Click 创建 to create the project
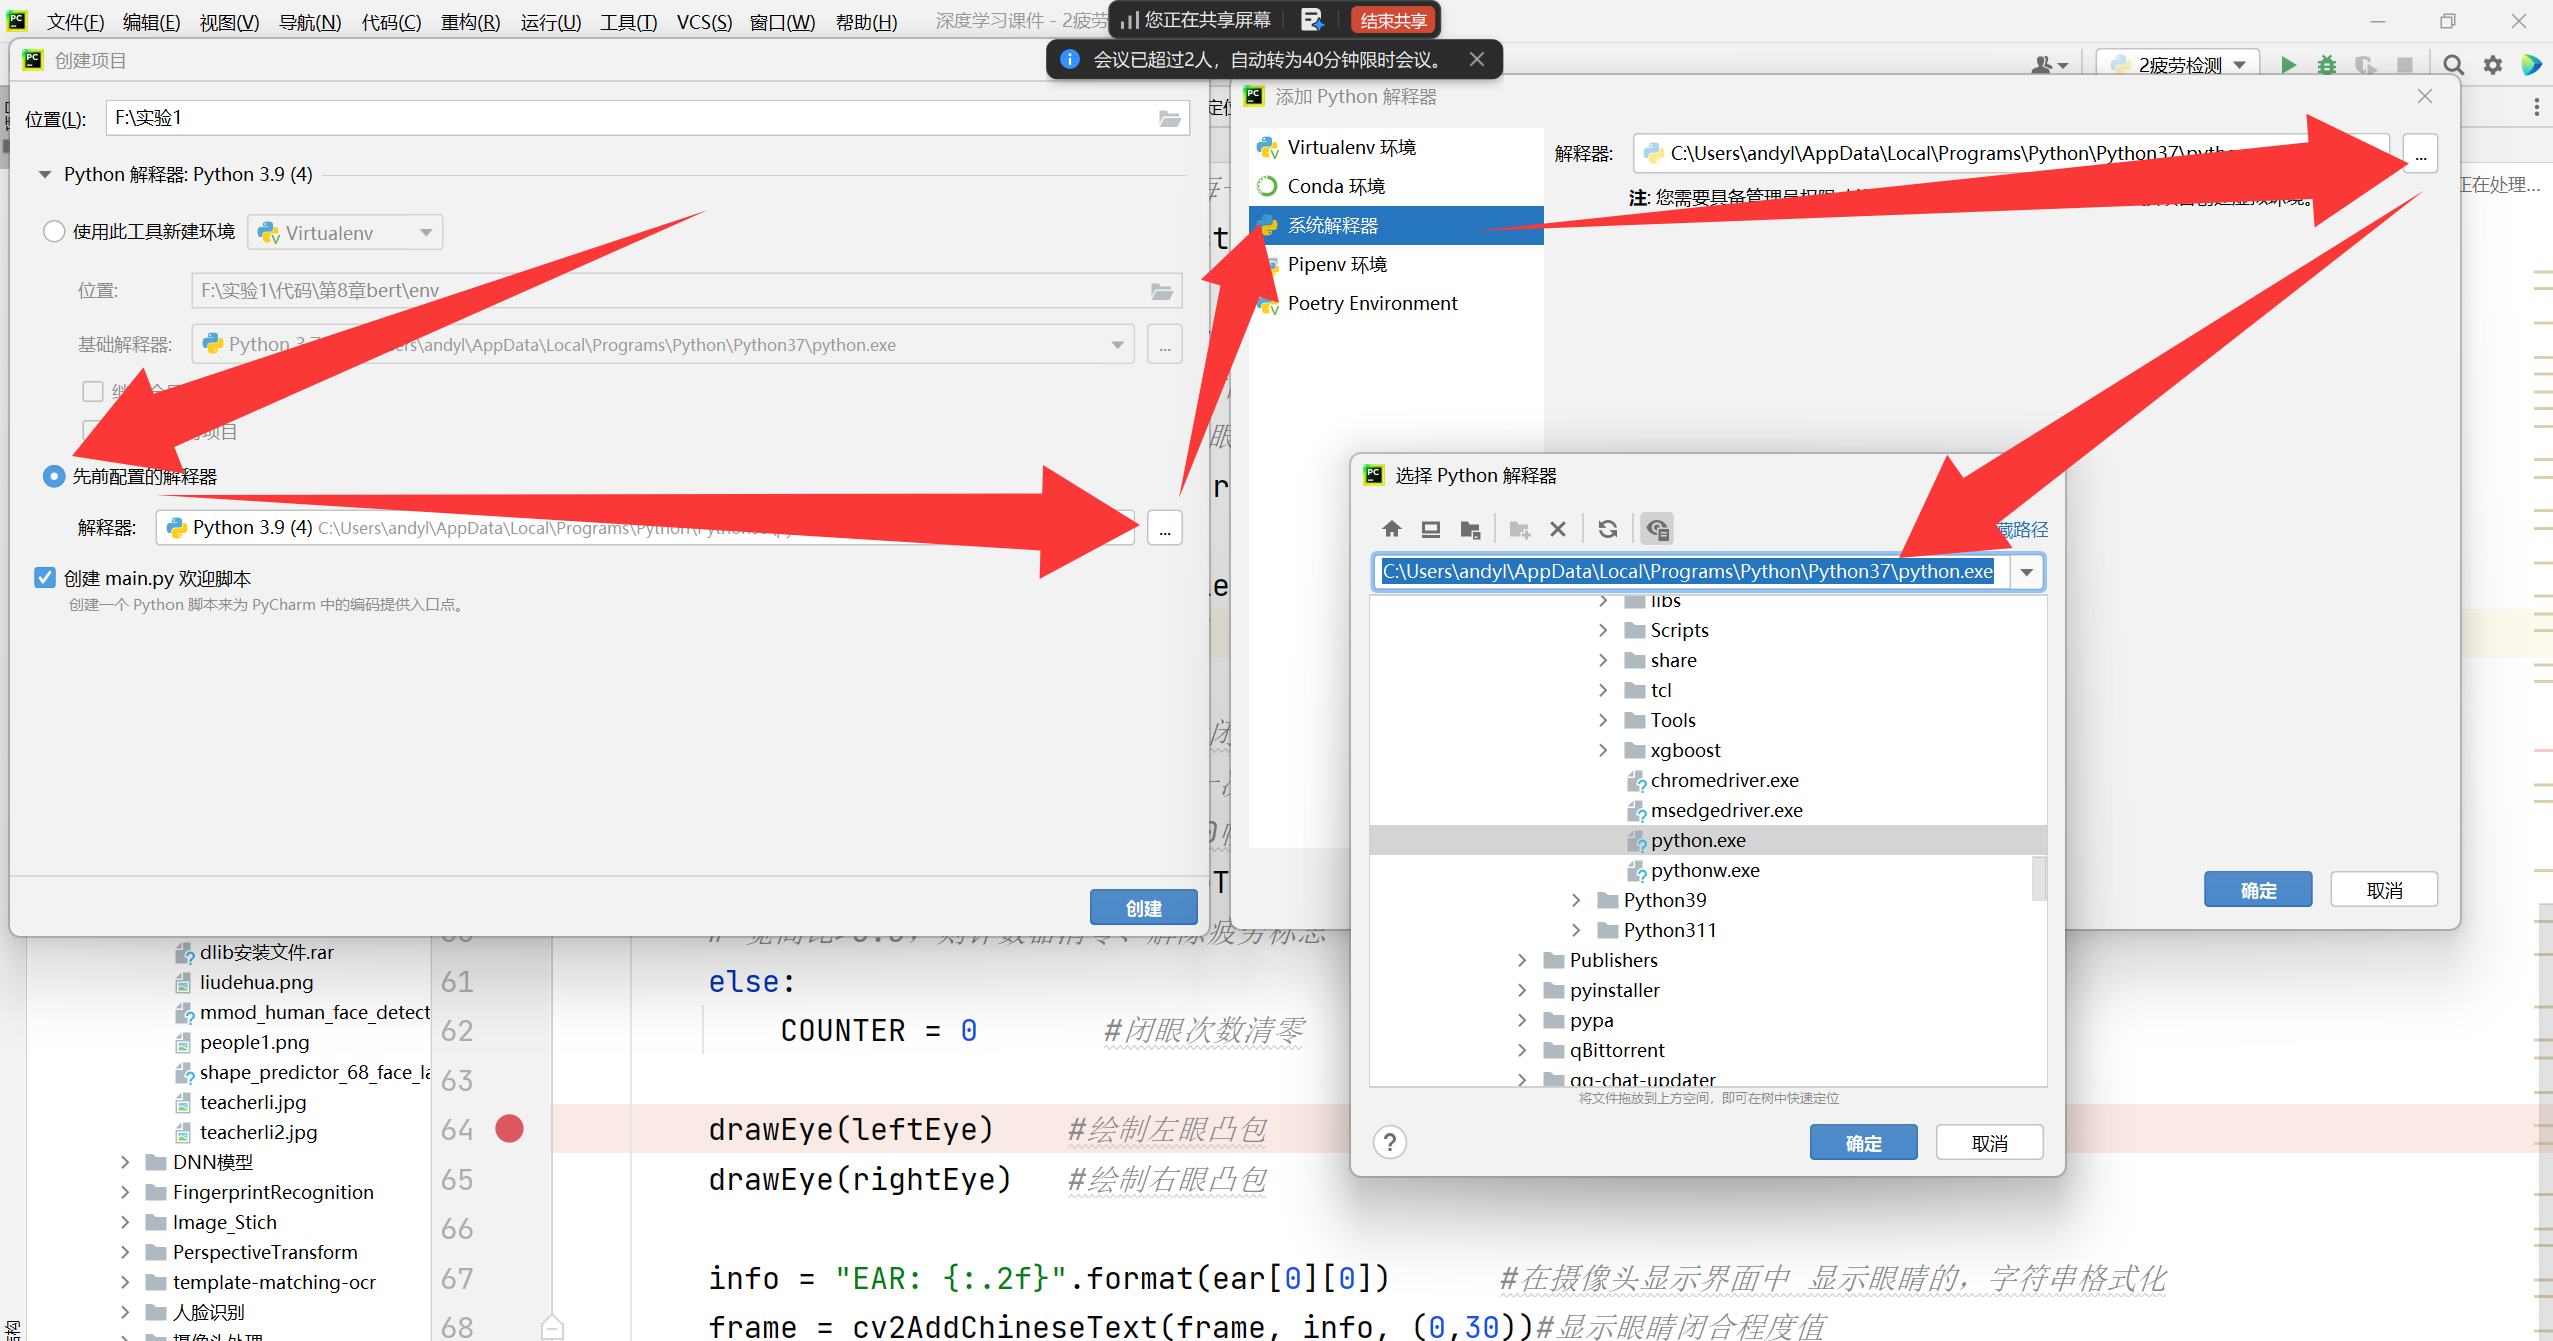 pyautogui.click(x=1143, y=907)
